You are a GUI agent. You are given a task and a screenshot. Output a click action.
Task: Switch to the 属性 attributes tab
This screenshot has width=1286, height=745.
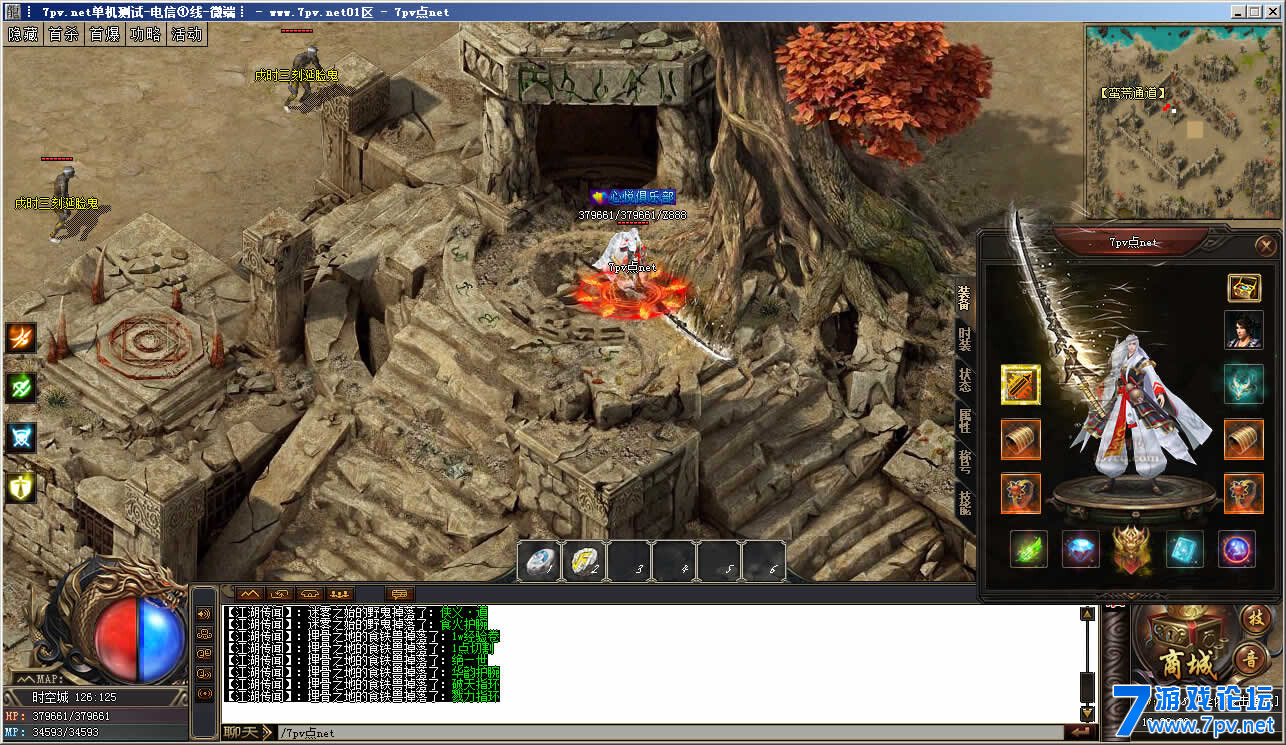tap(964, 421)
